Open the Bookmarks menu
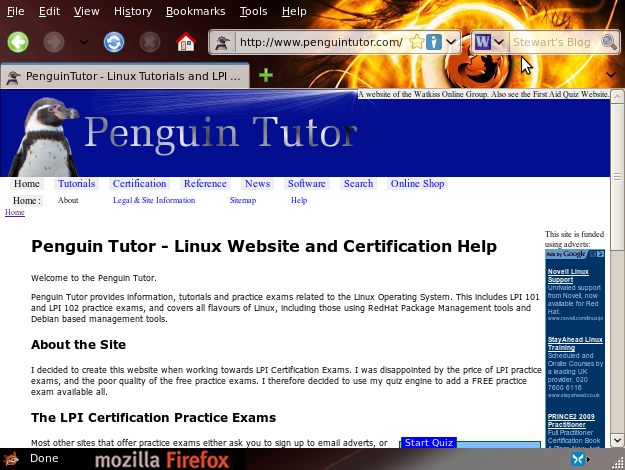 195,11
